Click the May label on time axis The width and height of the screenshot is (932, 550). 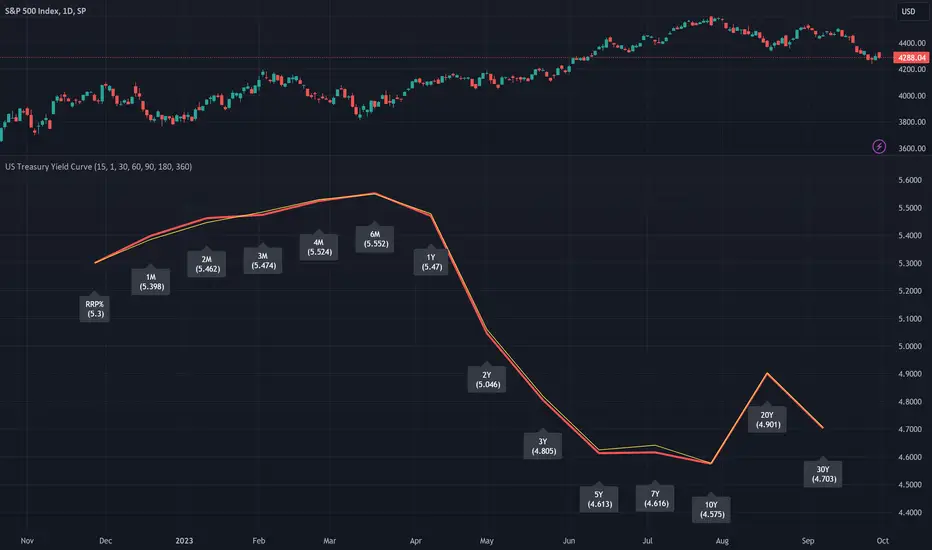(x=487, y=540)
